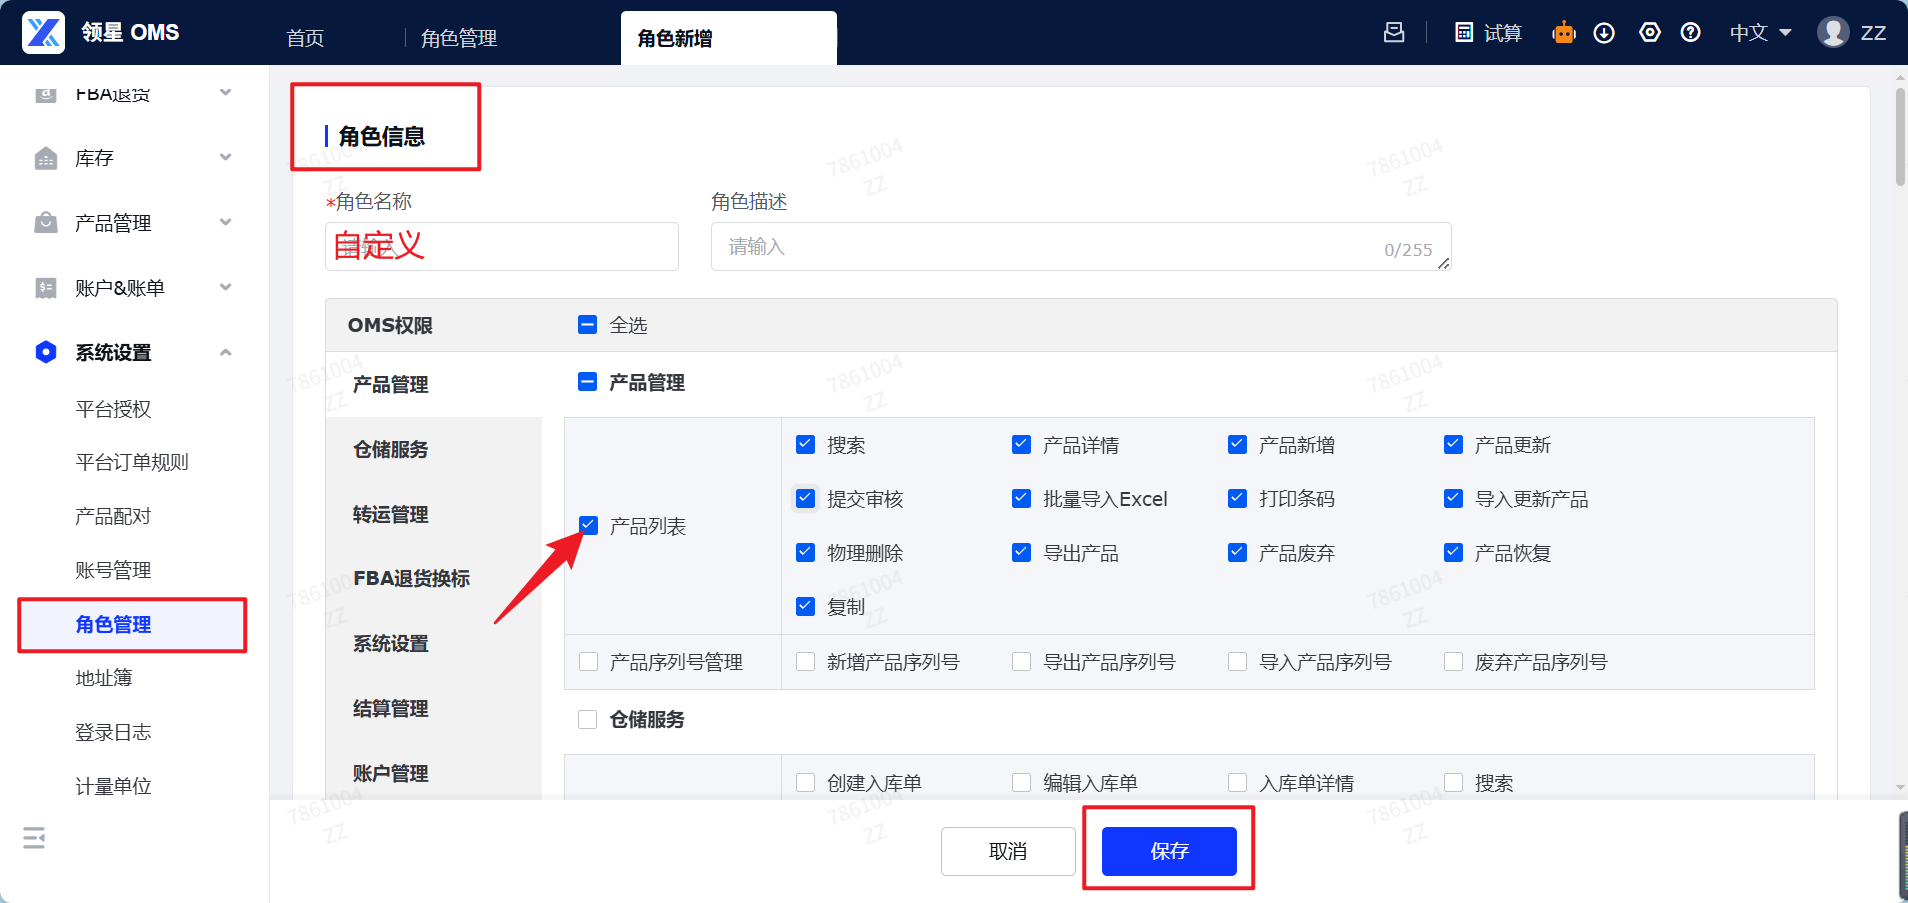Expand the FBA退货 sidebar chevron
1908x903 pixels.
(225, 93)
